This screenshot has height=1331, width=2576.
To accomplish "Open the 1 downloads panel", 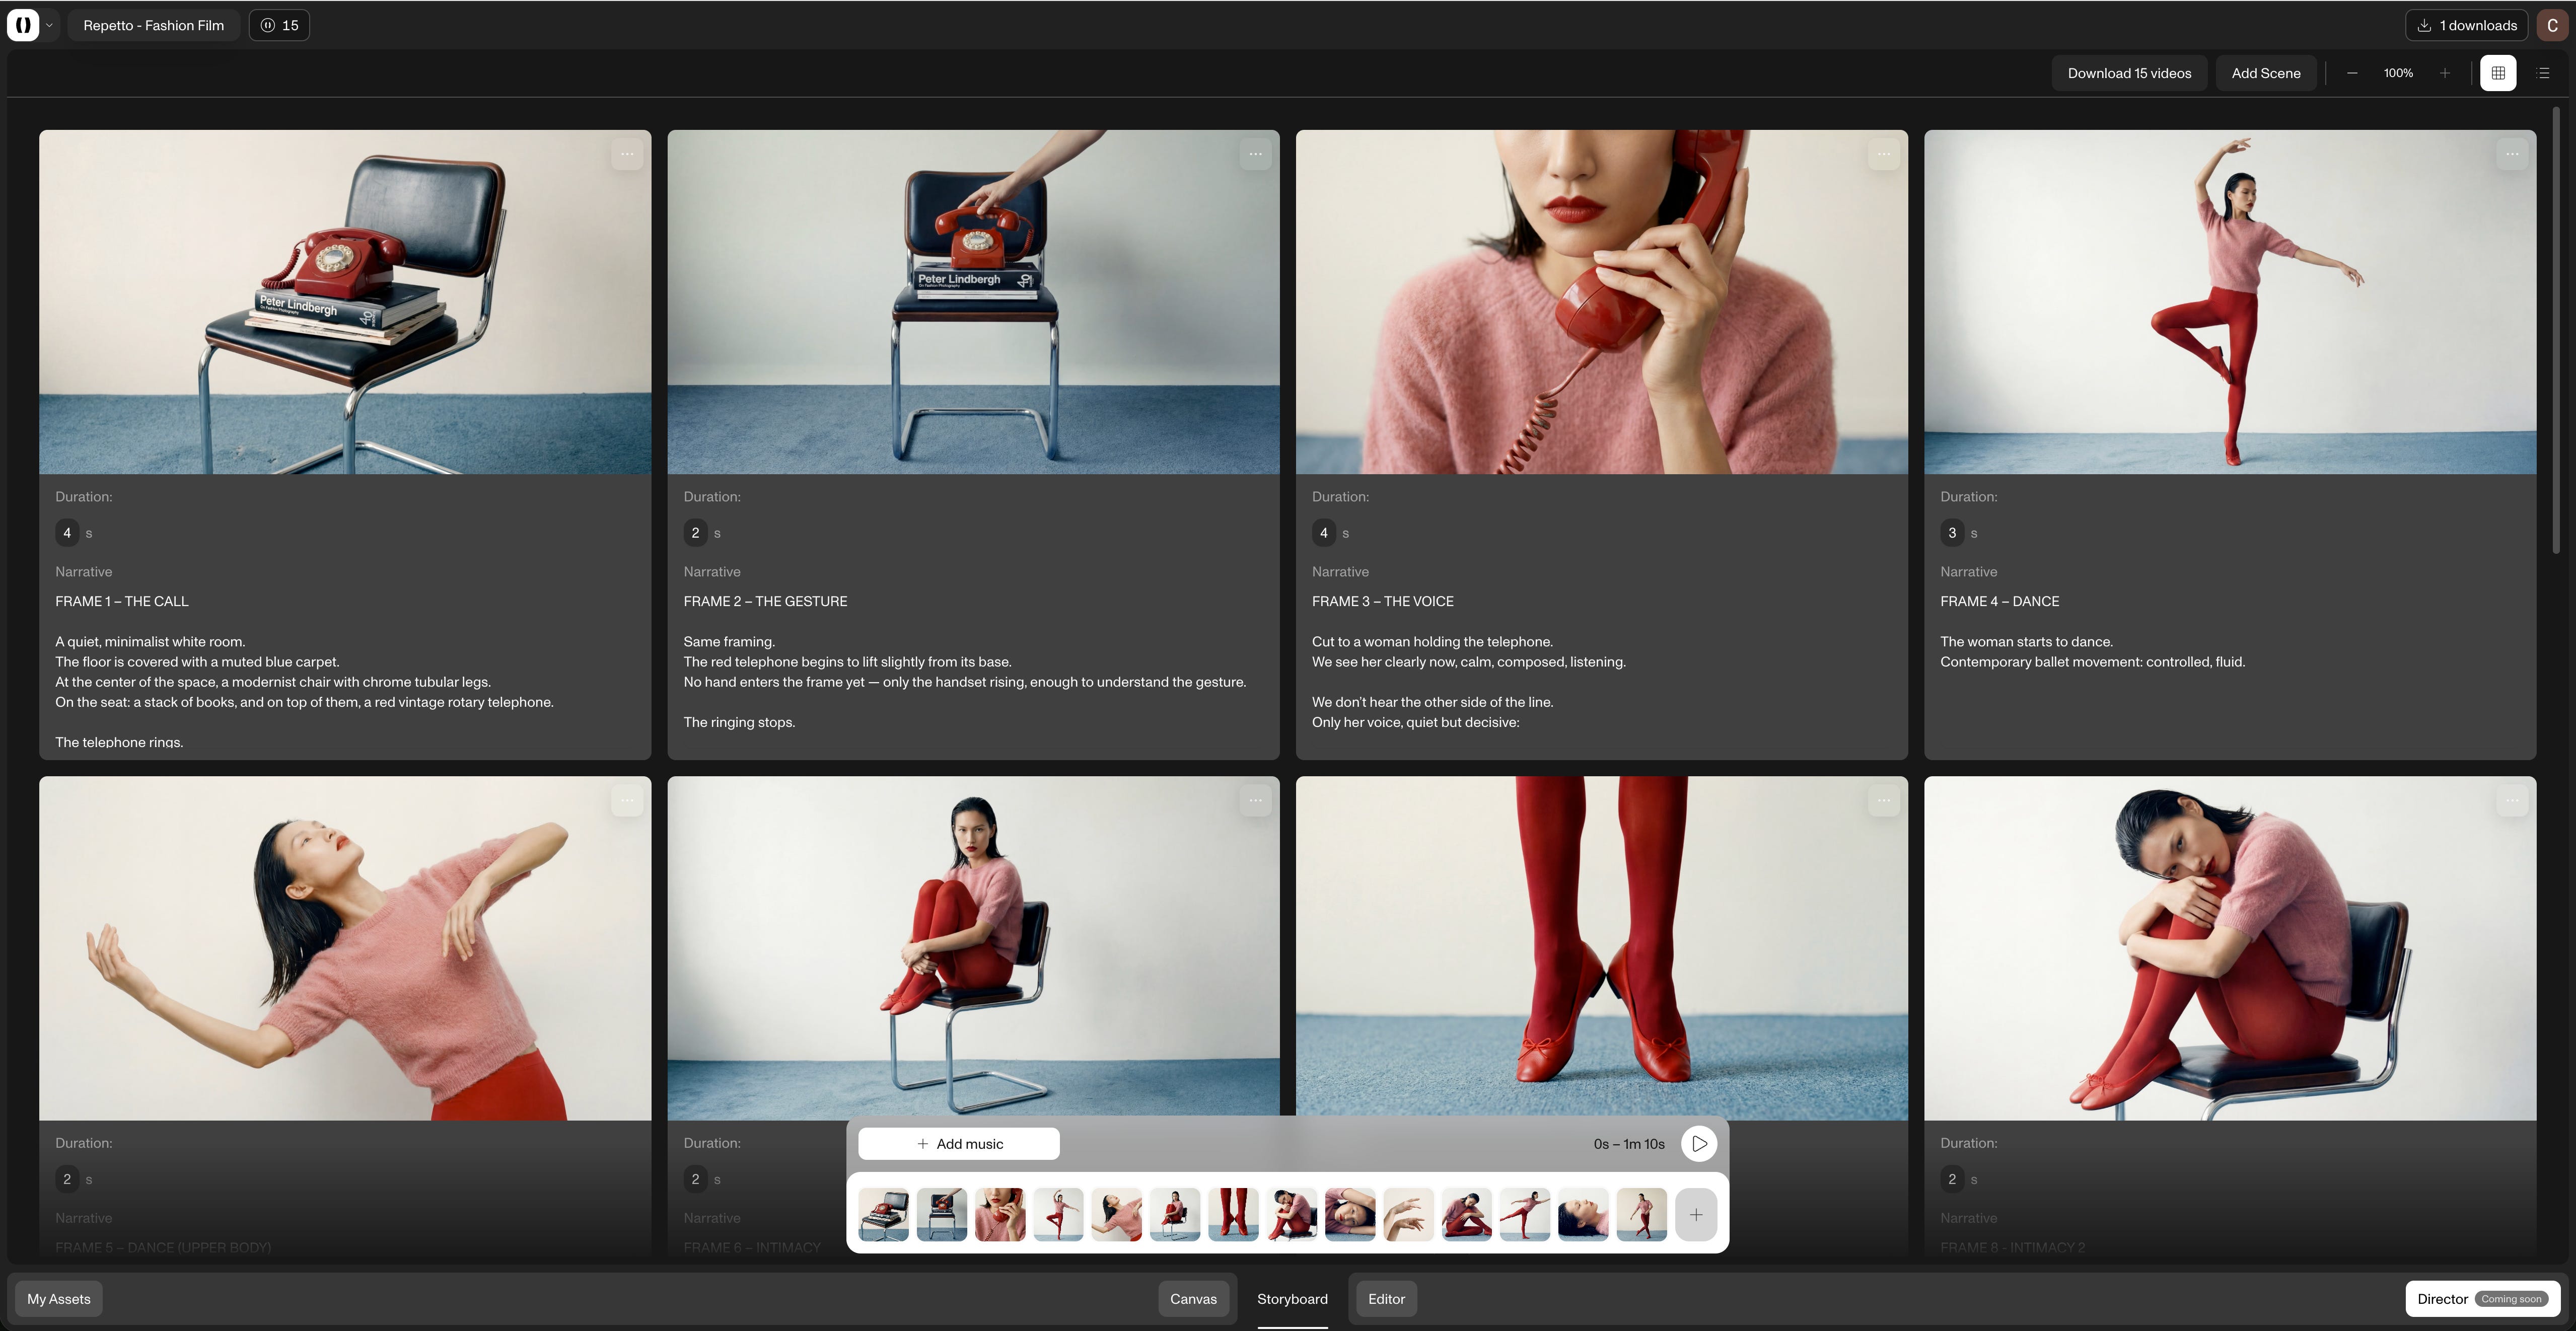I will click(x=2466, y=26).
